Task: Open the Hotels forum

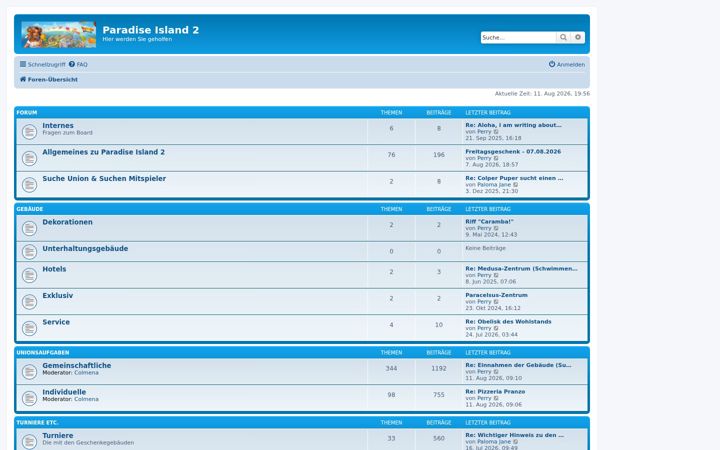Action: click(54, 269)
